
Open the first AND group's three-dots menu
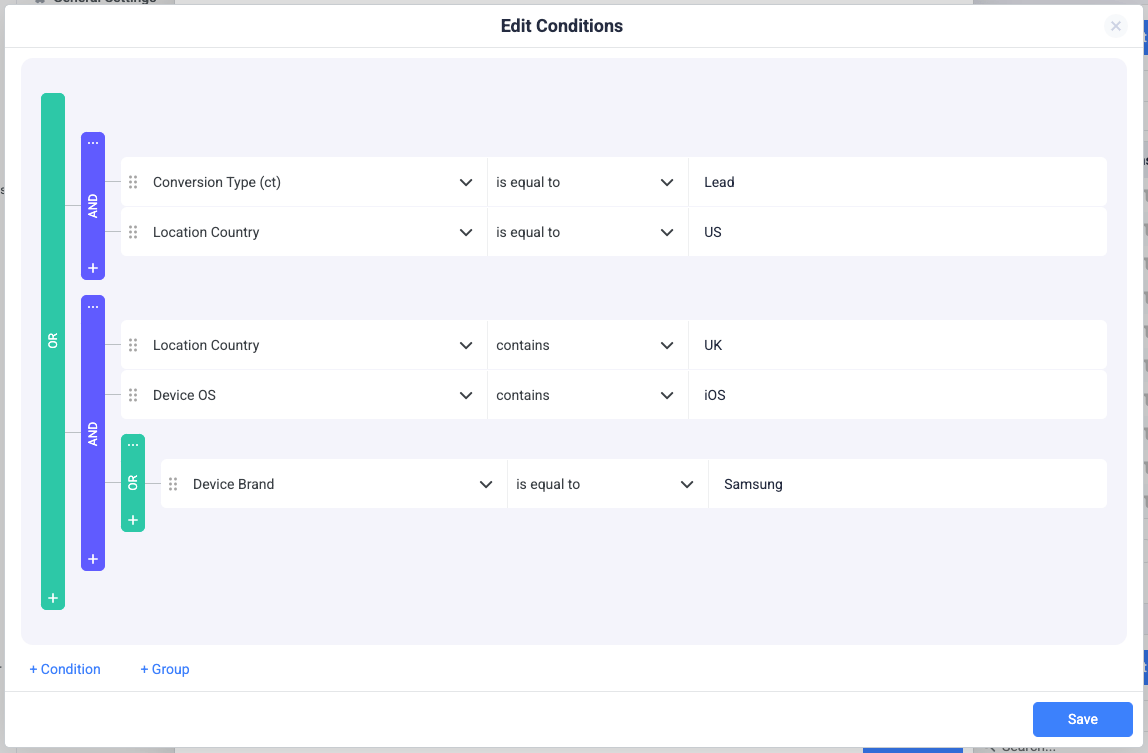pyautogui.click(x=93, y=143)
